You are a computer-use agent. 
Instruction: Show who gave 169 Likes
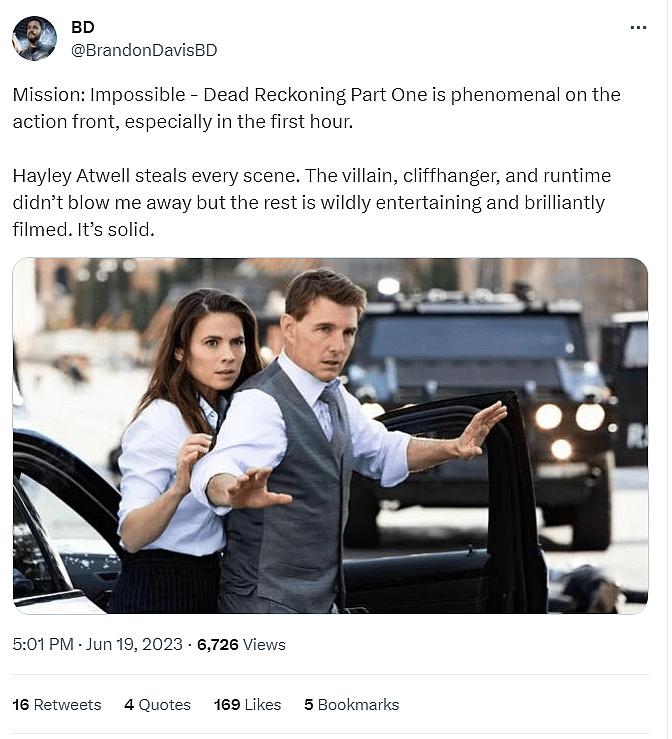(247, 705)
